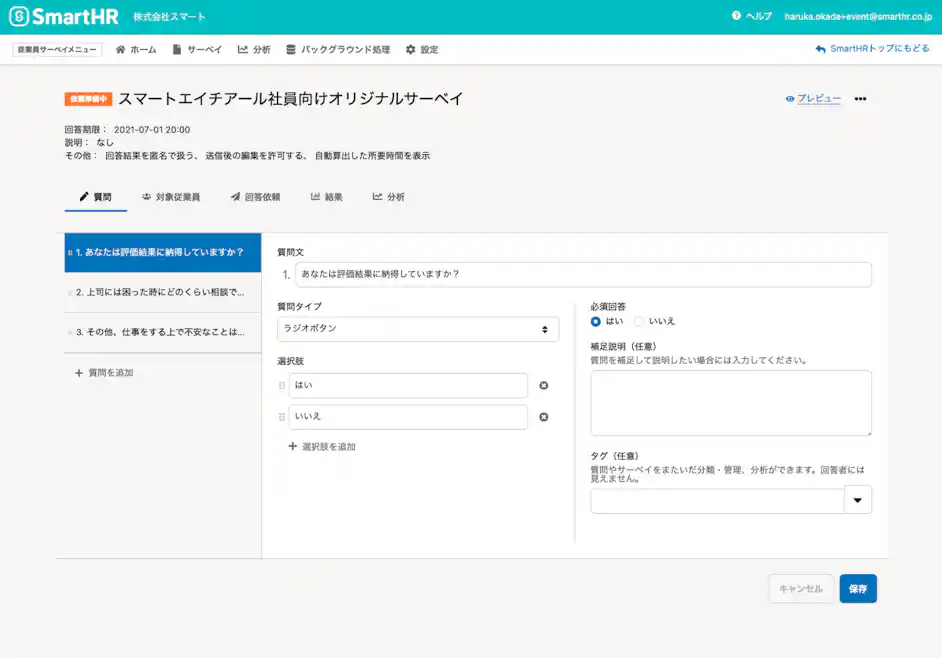The height and width of the screenshot is (658, 942).
Task: Click the 保存 save button
Action: (858, 588)
